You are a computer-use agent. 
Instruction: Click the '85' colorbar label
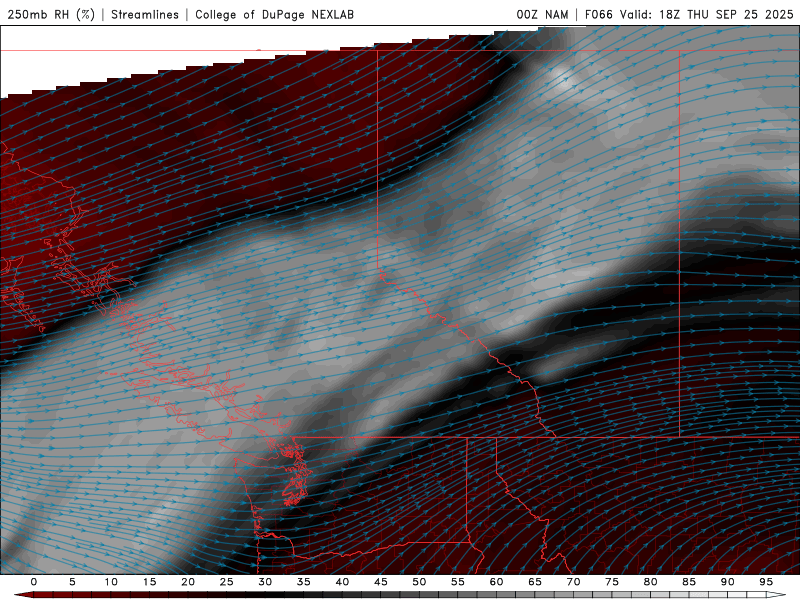(x=689, y=582)
